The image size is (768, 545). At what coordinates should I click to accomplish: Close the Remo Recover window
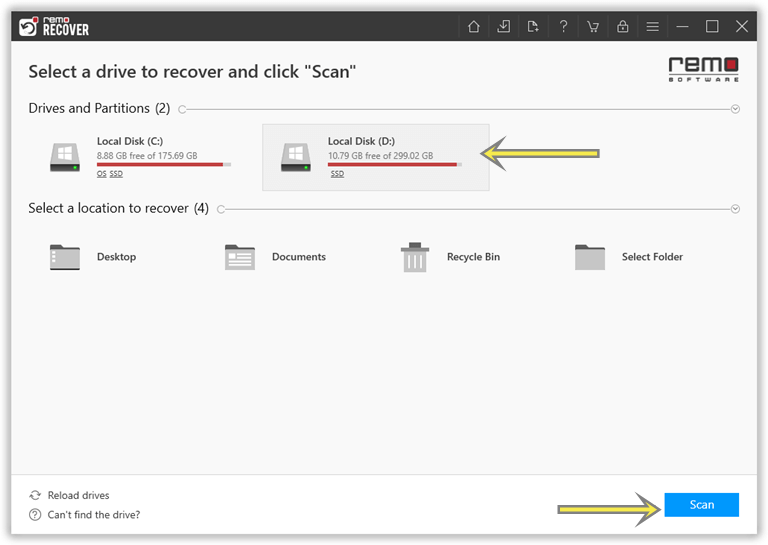pos(742,26)
